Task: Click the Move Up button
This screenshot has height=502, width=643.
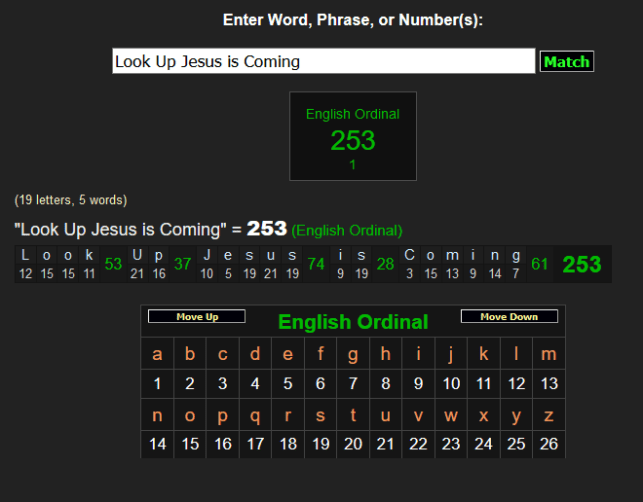Action: [197, 317]
